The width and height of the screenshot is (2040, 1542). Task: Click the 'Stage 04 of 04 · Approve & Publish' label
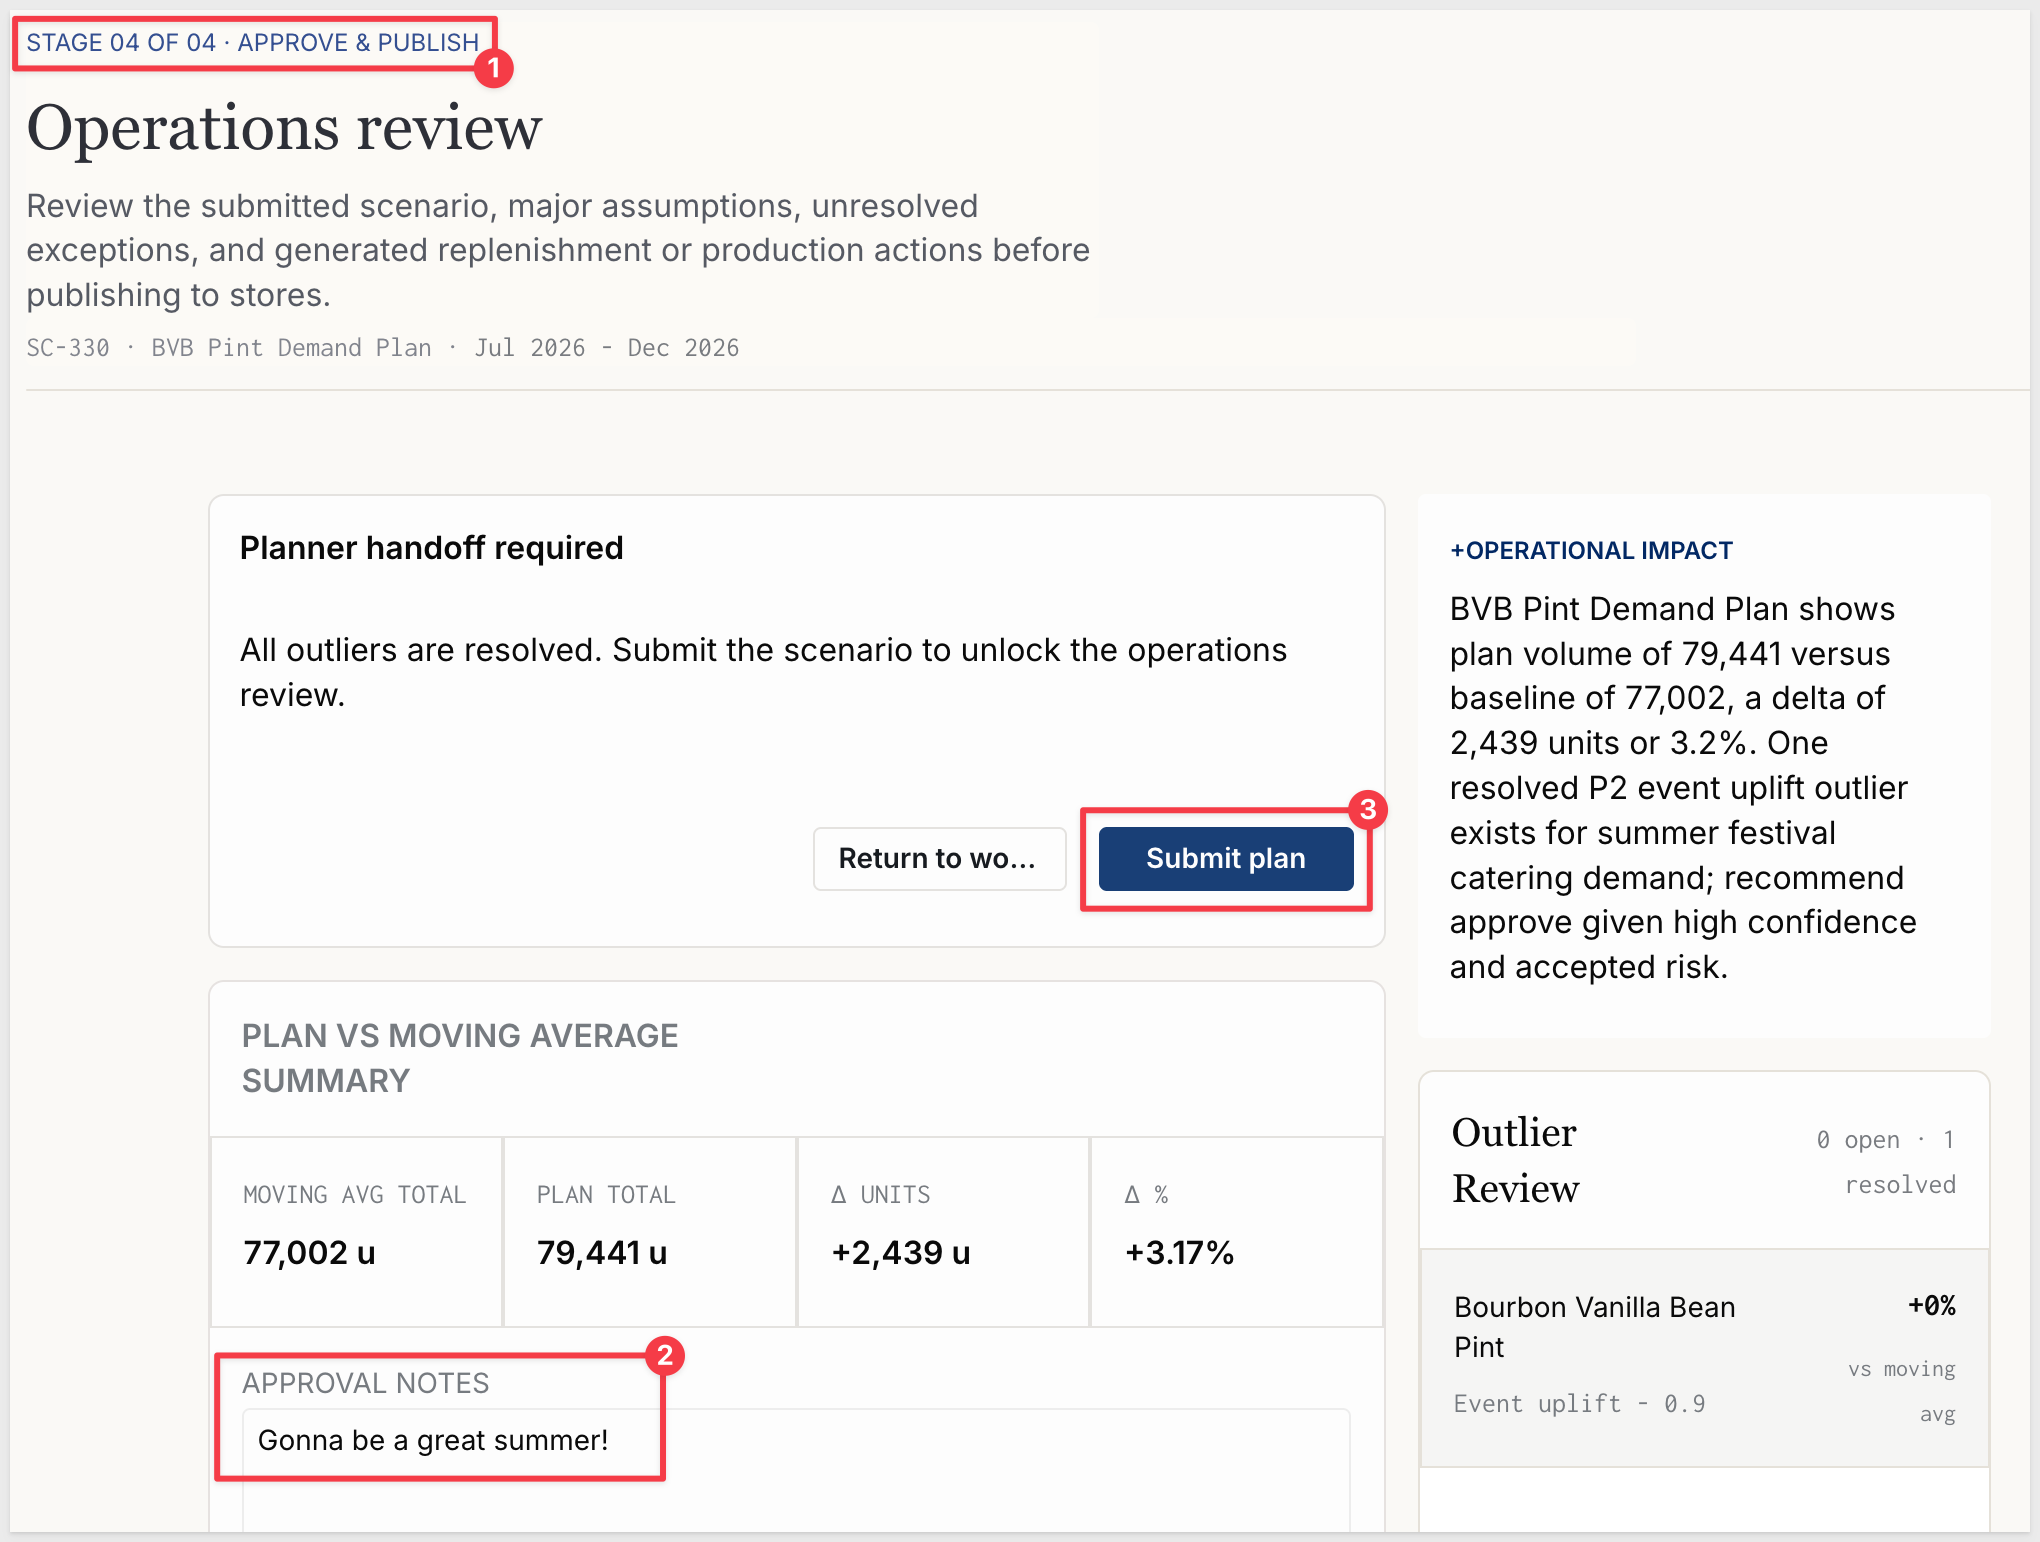tap(253, 43)
